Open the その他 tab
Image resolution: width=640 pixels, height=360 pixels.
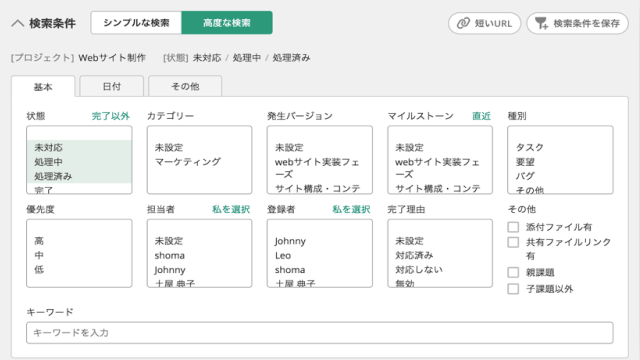[x=185, y=86]
